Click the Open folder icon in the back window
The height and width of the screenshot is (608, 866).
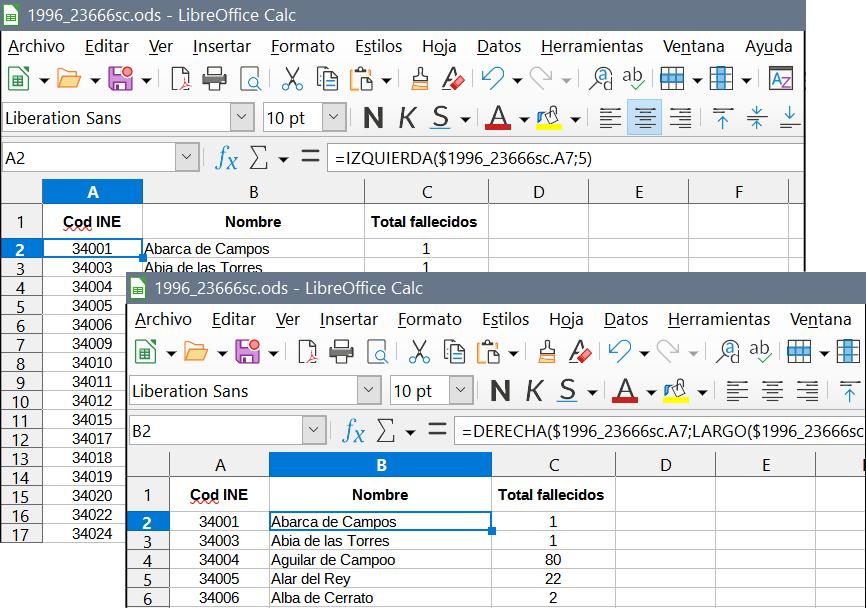pos(69,79)
